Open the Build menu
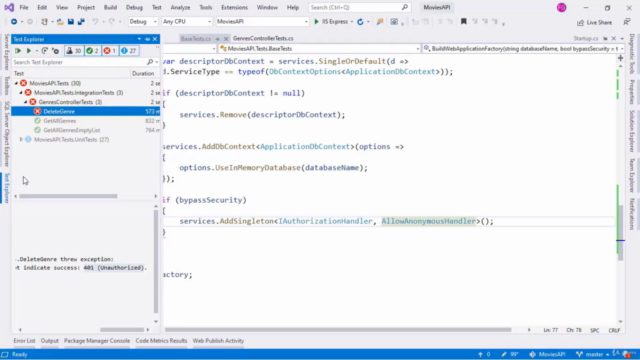This screenshot has width=640, height=360. [x=110, y=7]
